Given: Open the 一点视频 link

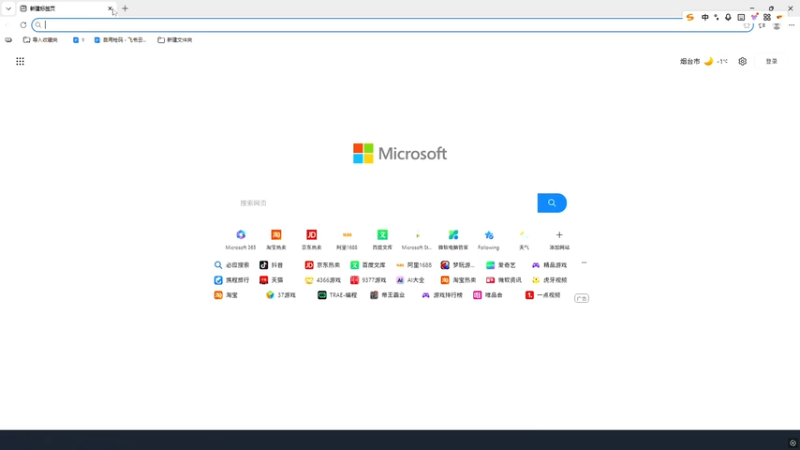Looking at the screenshot, I should pyautogui.click(x=543, y=295).
